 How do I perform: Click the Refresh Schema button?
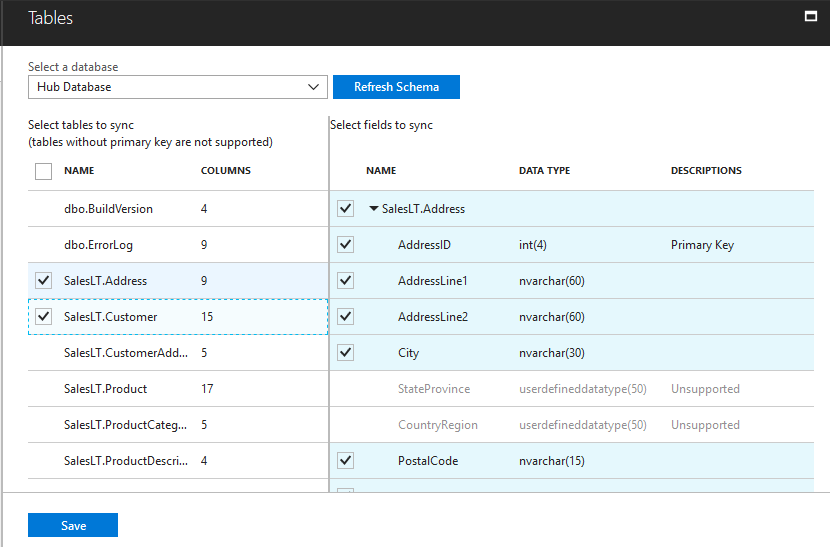click(396, 87)
